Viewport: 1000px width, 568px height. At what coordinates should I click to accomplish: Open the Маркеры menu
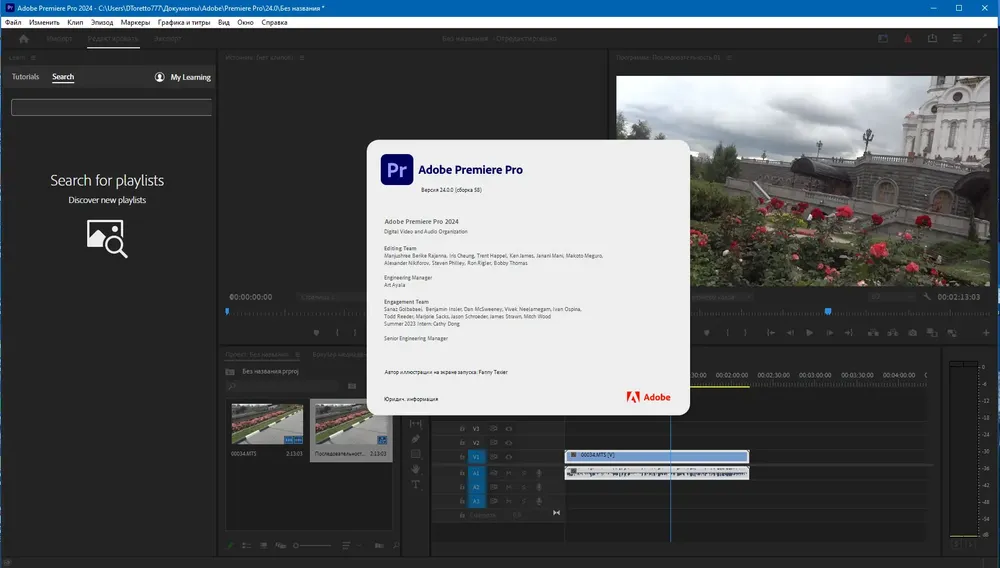coord(135,22)
